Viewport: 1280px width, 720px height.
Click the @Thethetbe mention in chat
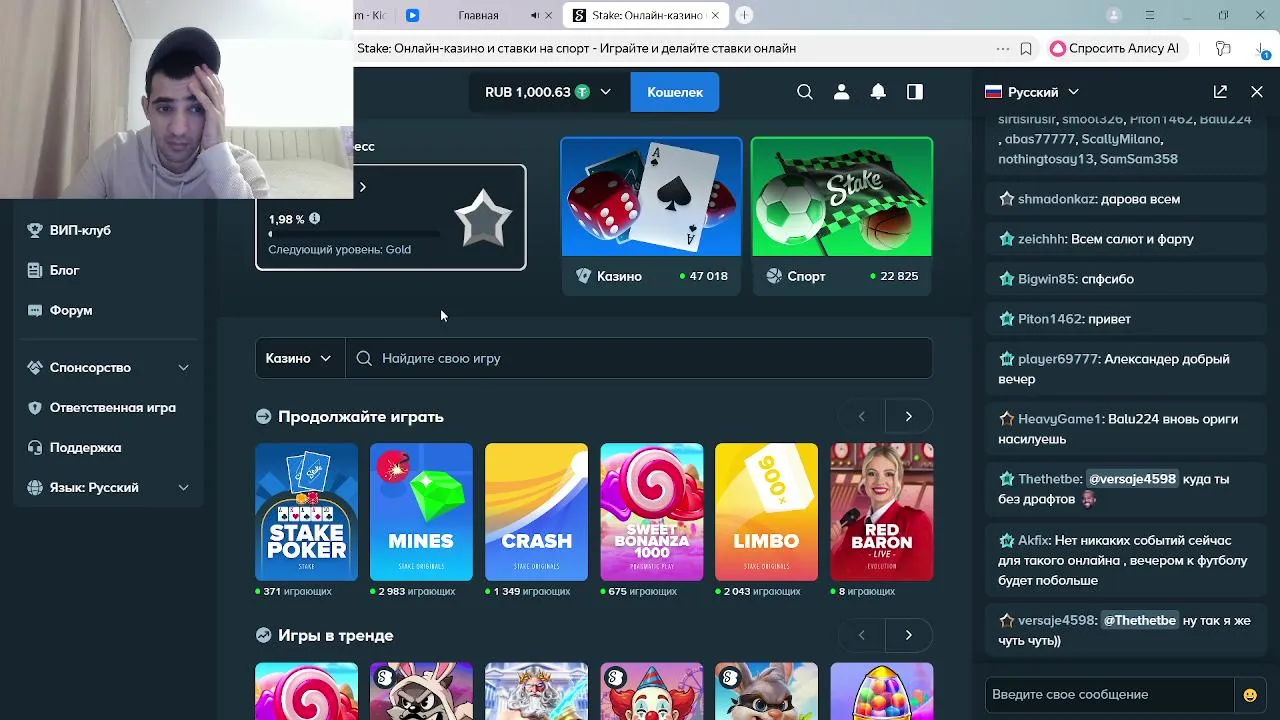[x=1140, y=621]
